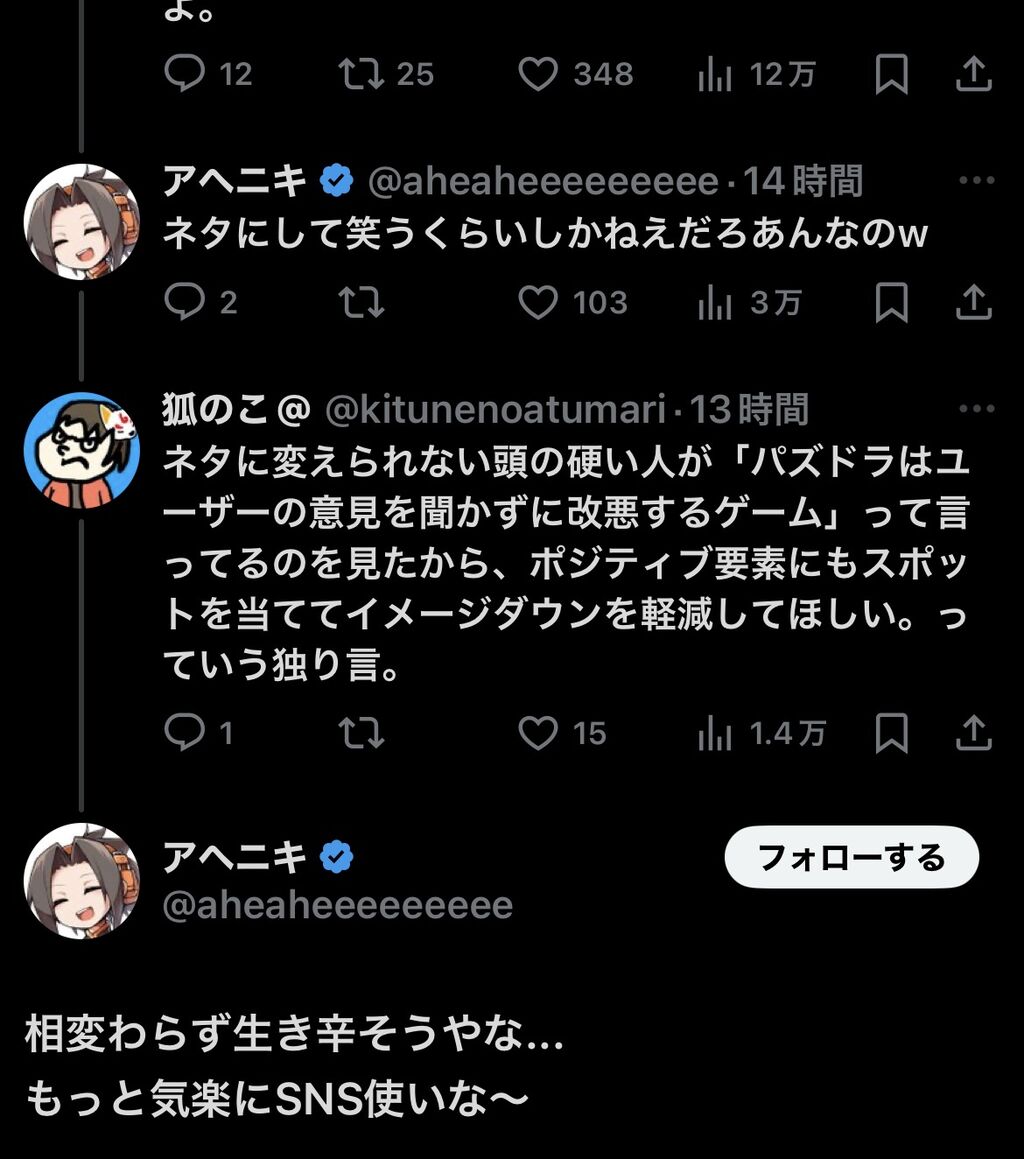This screenshot has width=1024, height=1159.
Task: Open @kitunenoatumari profile handle link
Action: [x=495, y=409]
